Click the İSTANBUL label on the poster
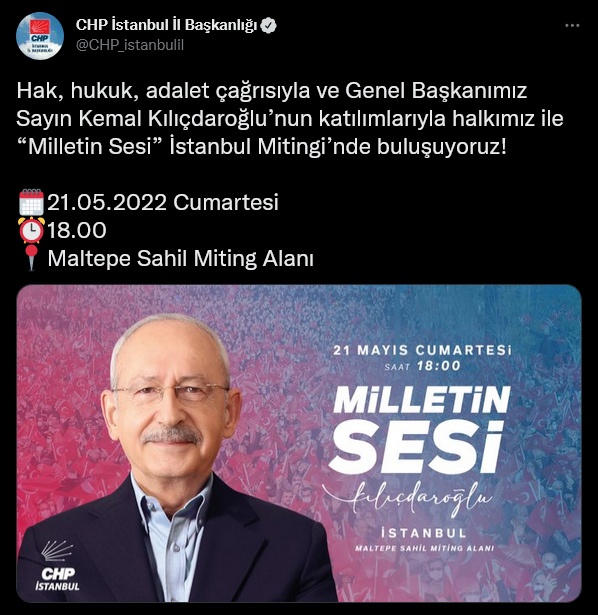 tap(424, 533)
